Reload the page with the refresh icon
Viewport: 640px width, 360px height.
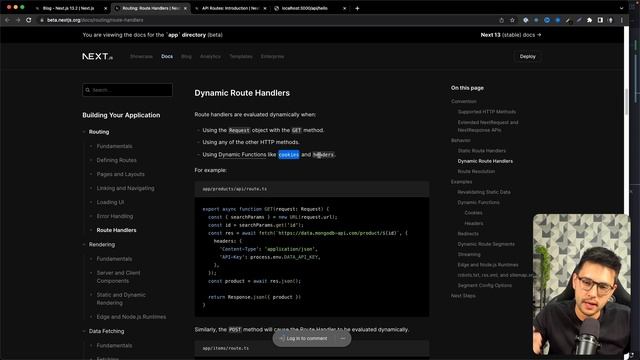[x=29, y=20]
